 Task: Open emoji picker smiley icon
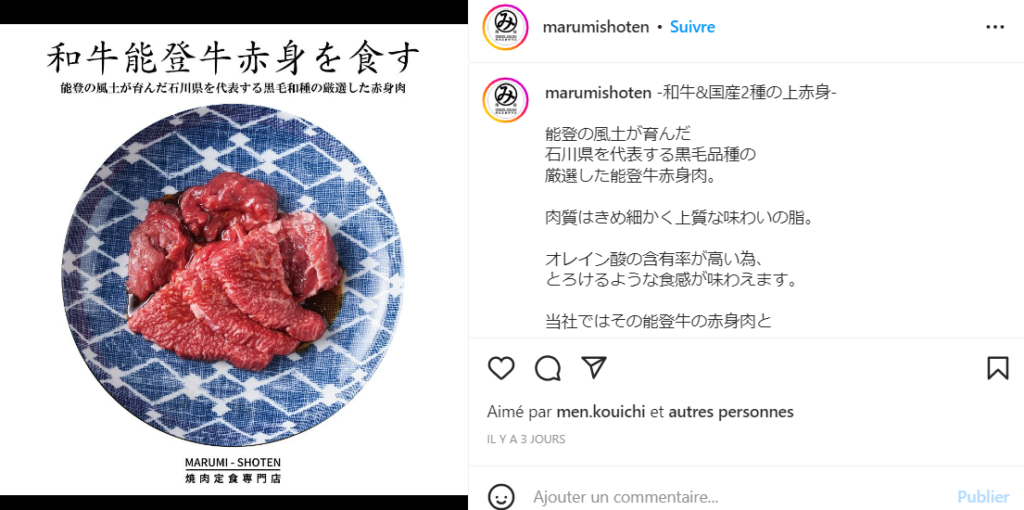click(x=501, y=496)
